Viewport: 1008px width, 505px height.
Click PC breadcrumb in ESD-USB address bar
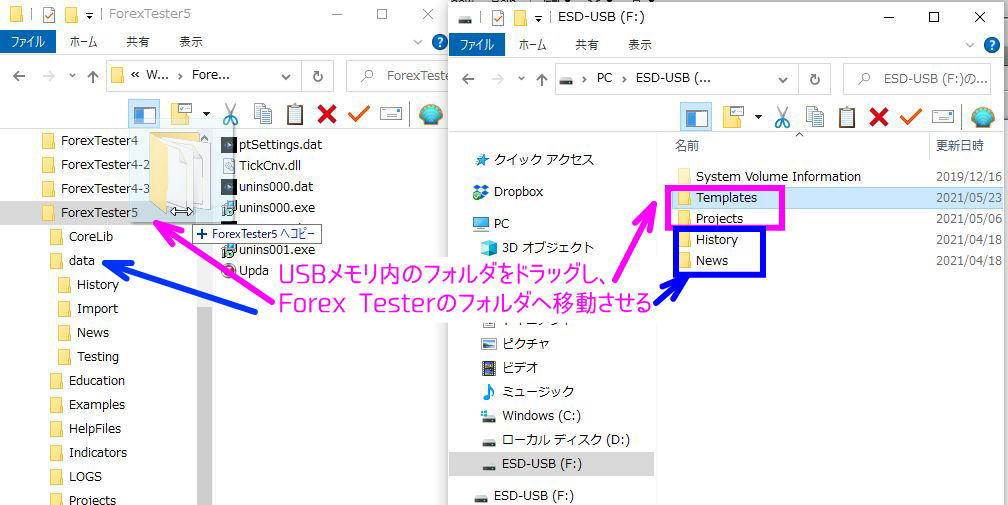pos(604,78)
